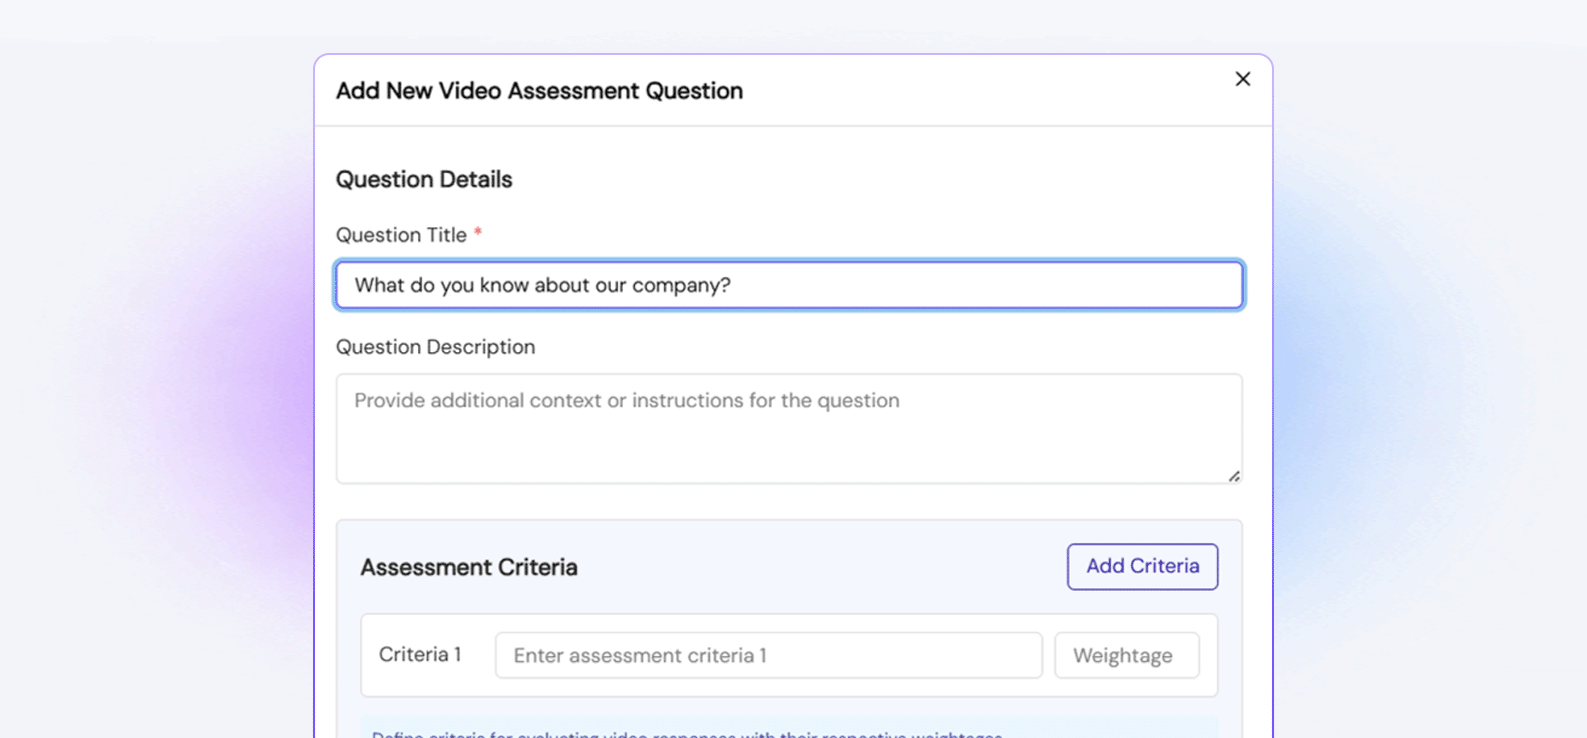Click the Question Description label
Screen dimensions: 1587x738
435,347
